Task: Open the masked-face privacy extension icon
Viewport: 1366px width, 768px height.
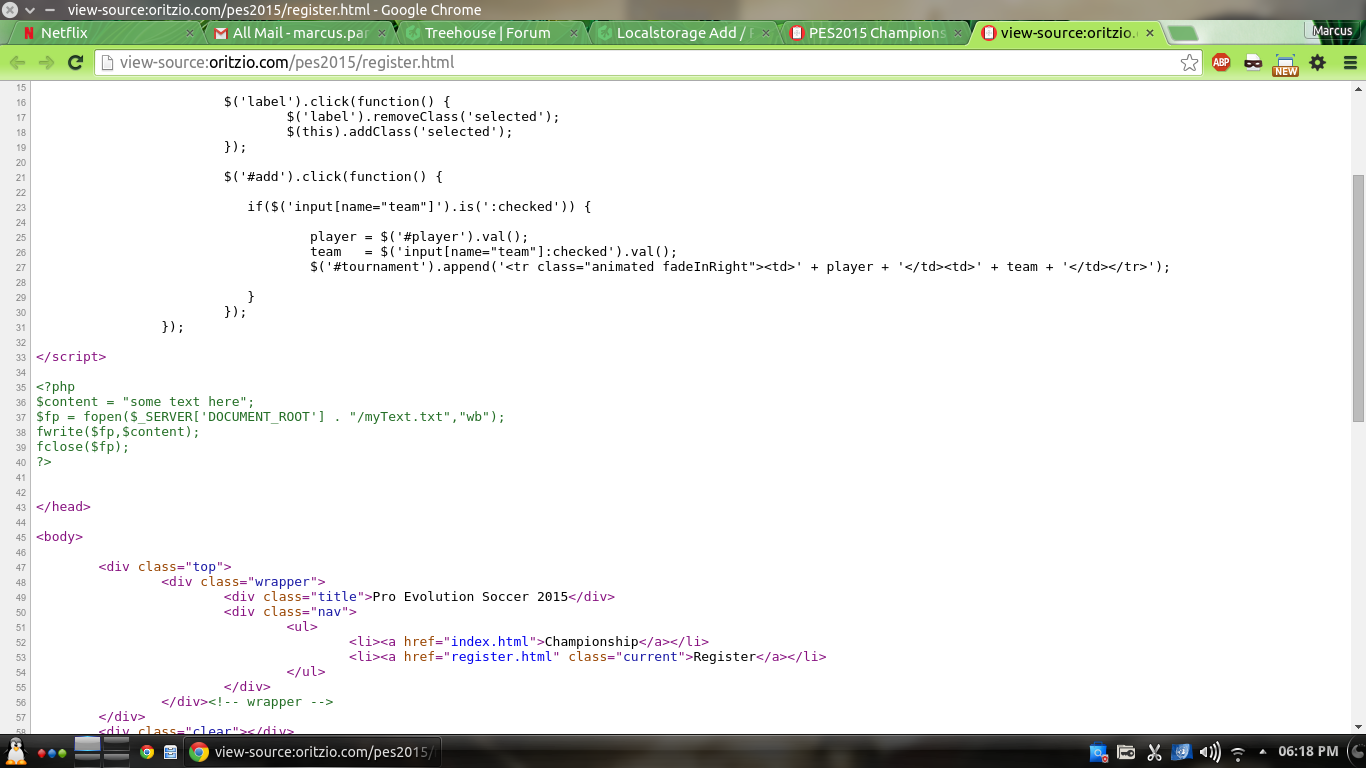Action: pyautogui.click(x=1253, y=62)
